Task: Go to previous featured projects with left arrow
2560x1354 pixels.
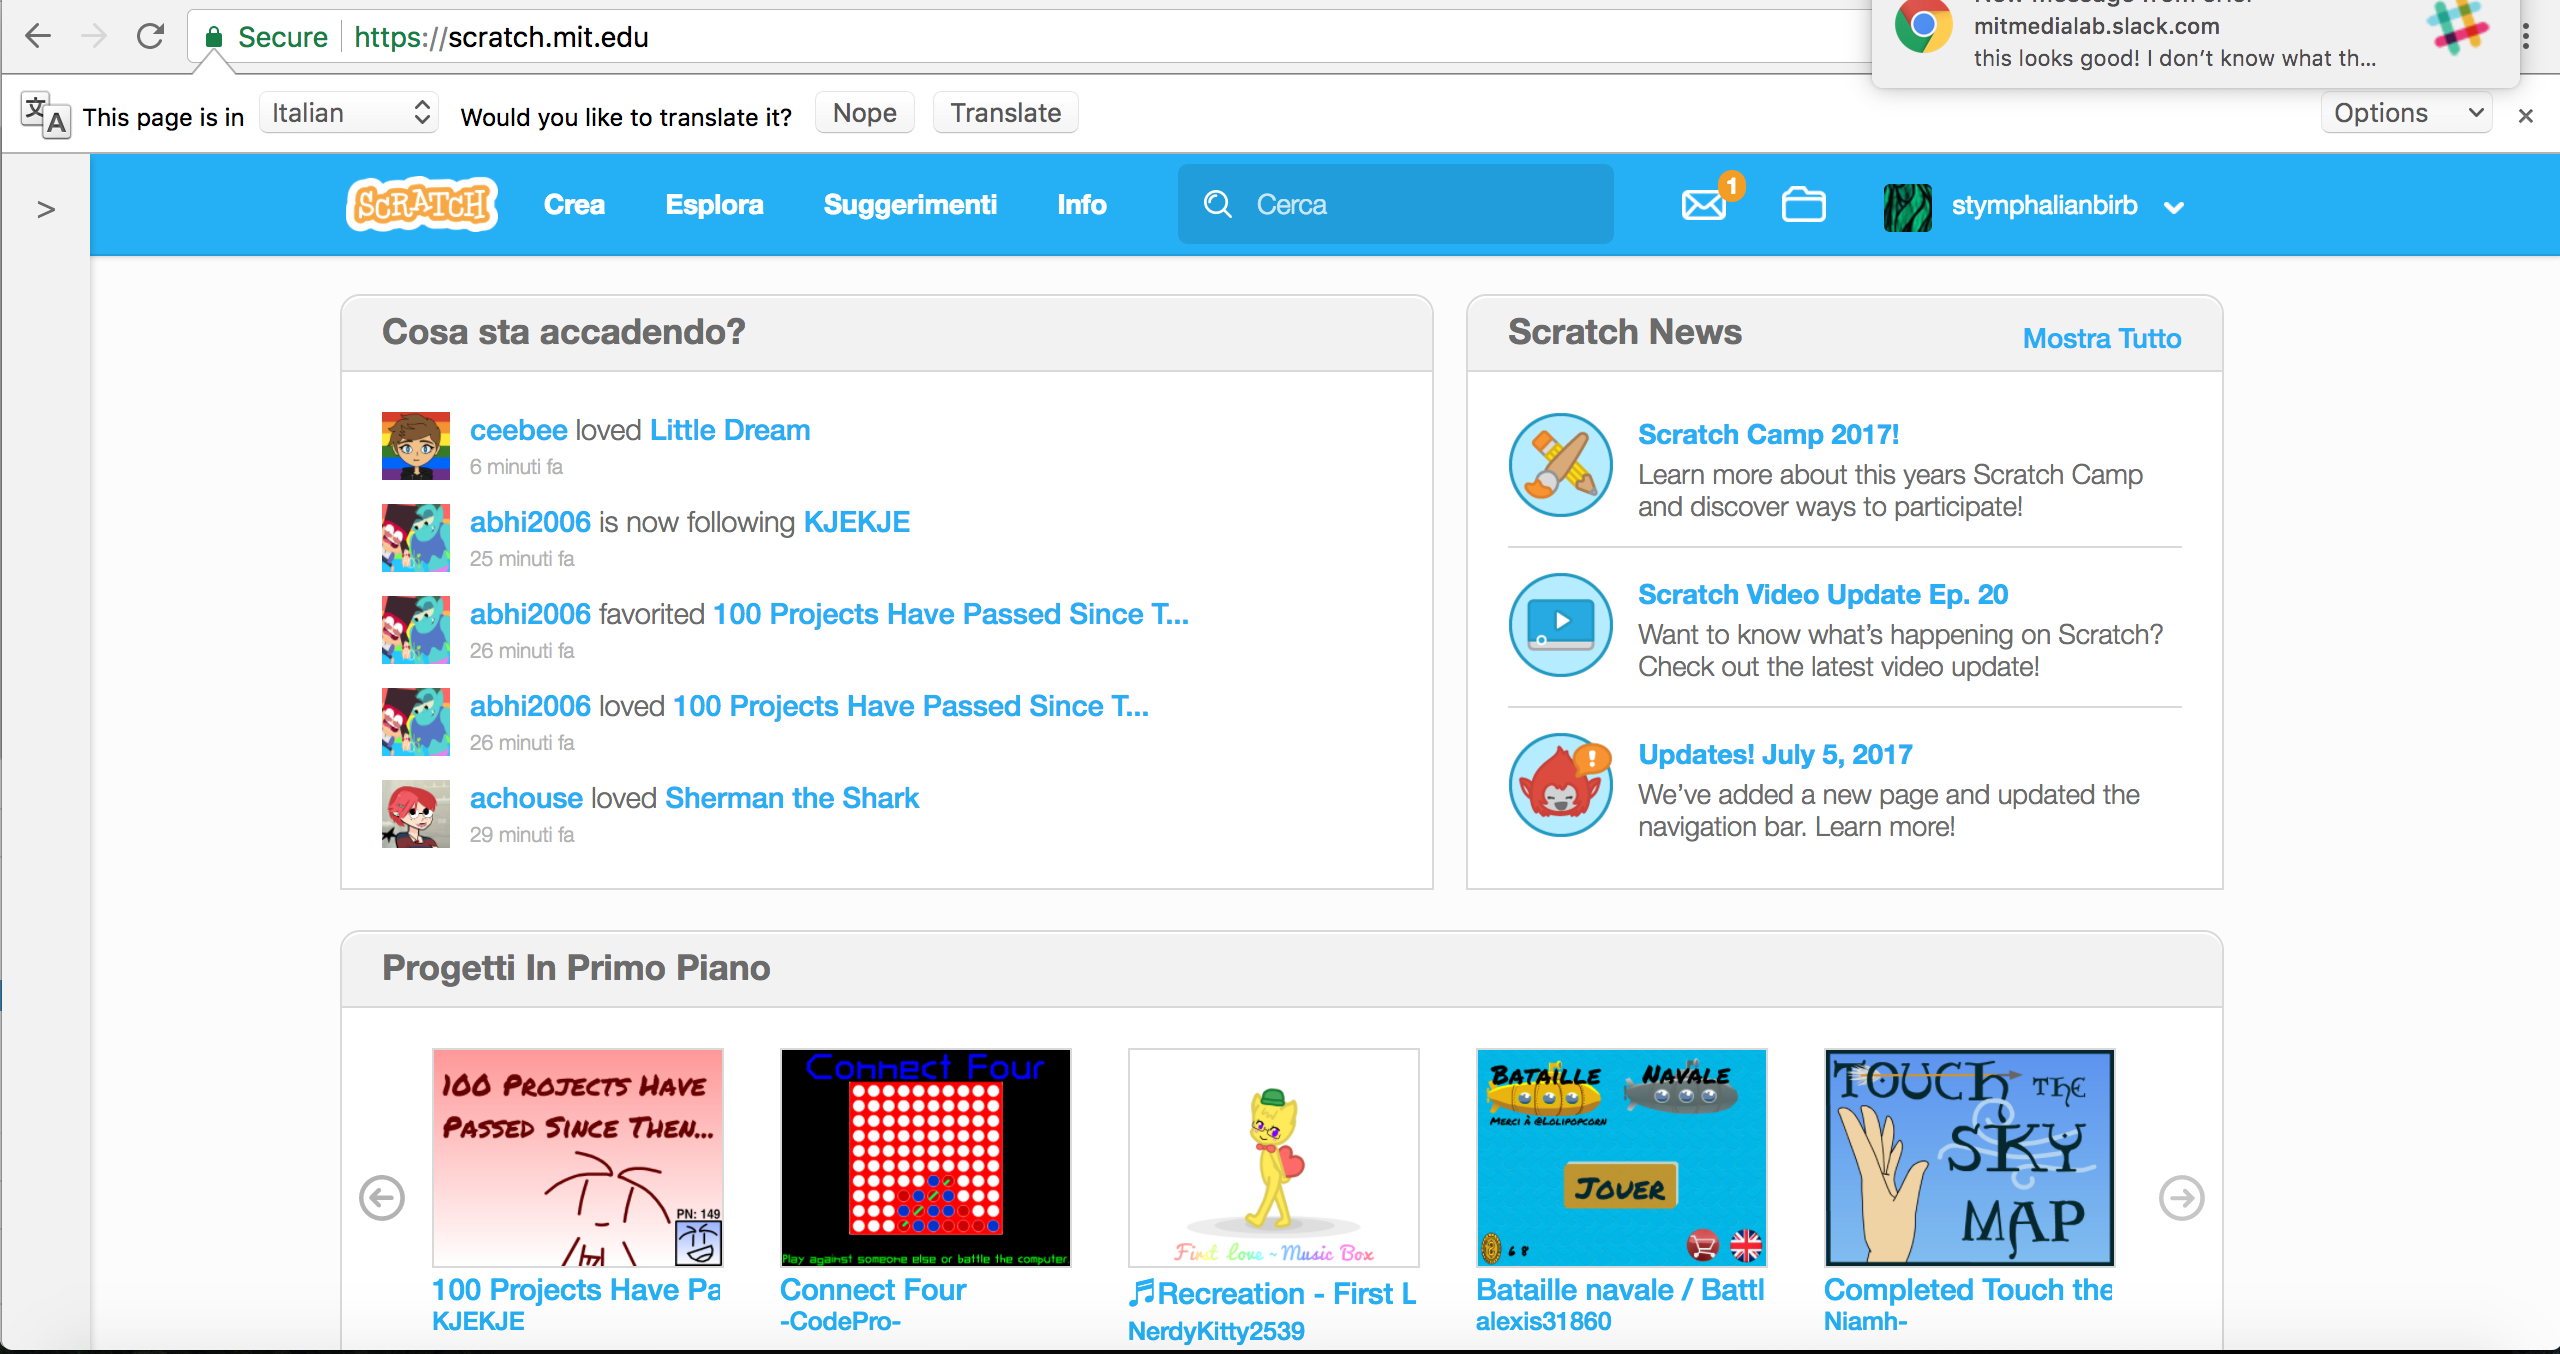Action: point(382,1197)
